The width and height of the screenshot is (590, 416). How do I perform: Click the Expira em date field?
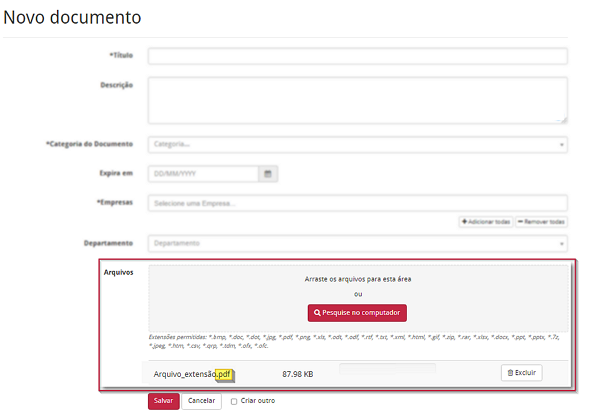[x=203, y=174]
